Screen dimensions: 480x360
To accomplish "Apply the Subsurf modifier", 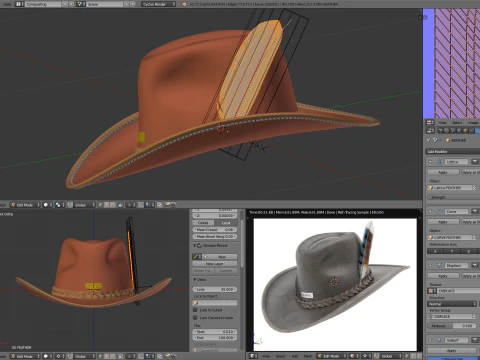I will (x=452, y=351).
